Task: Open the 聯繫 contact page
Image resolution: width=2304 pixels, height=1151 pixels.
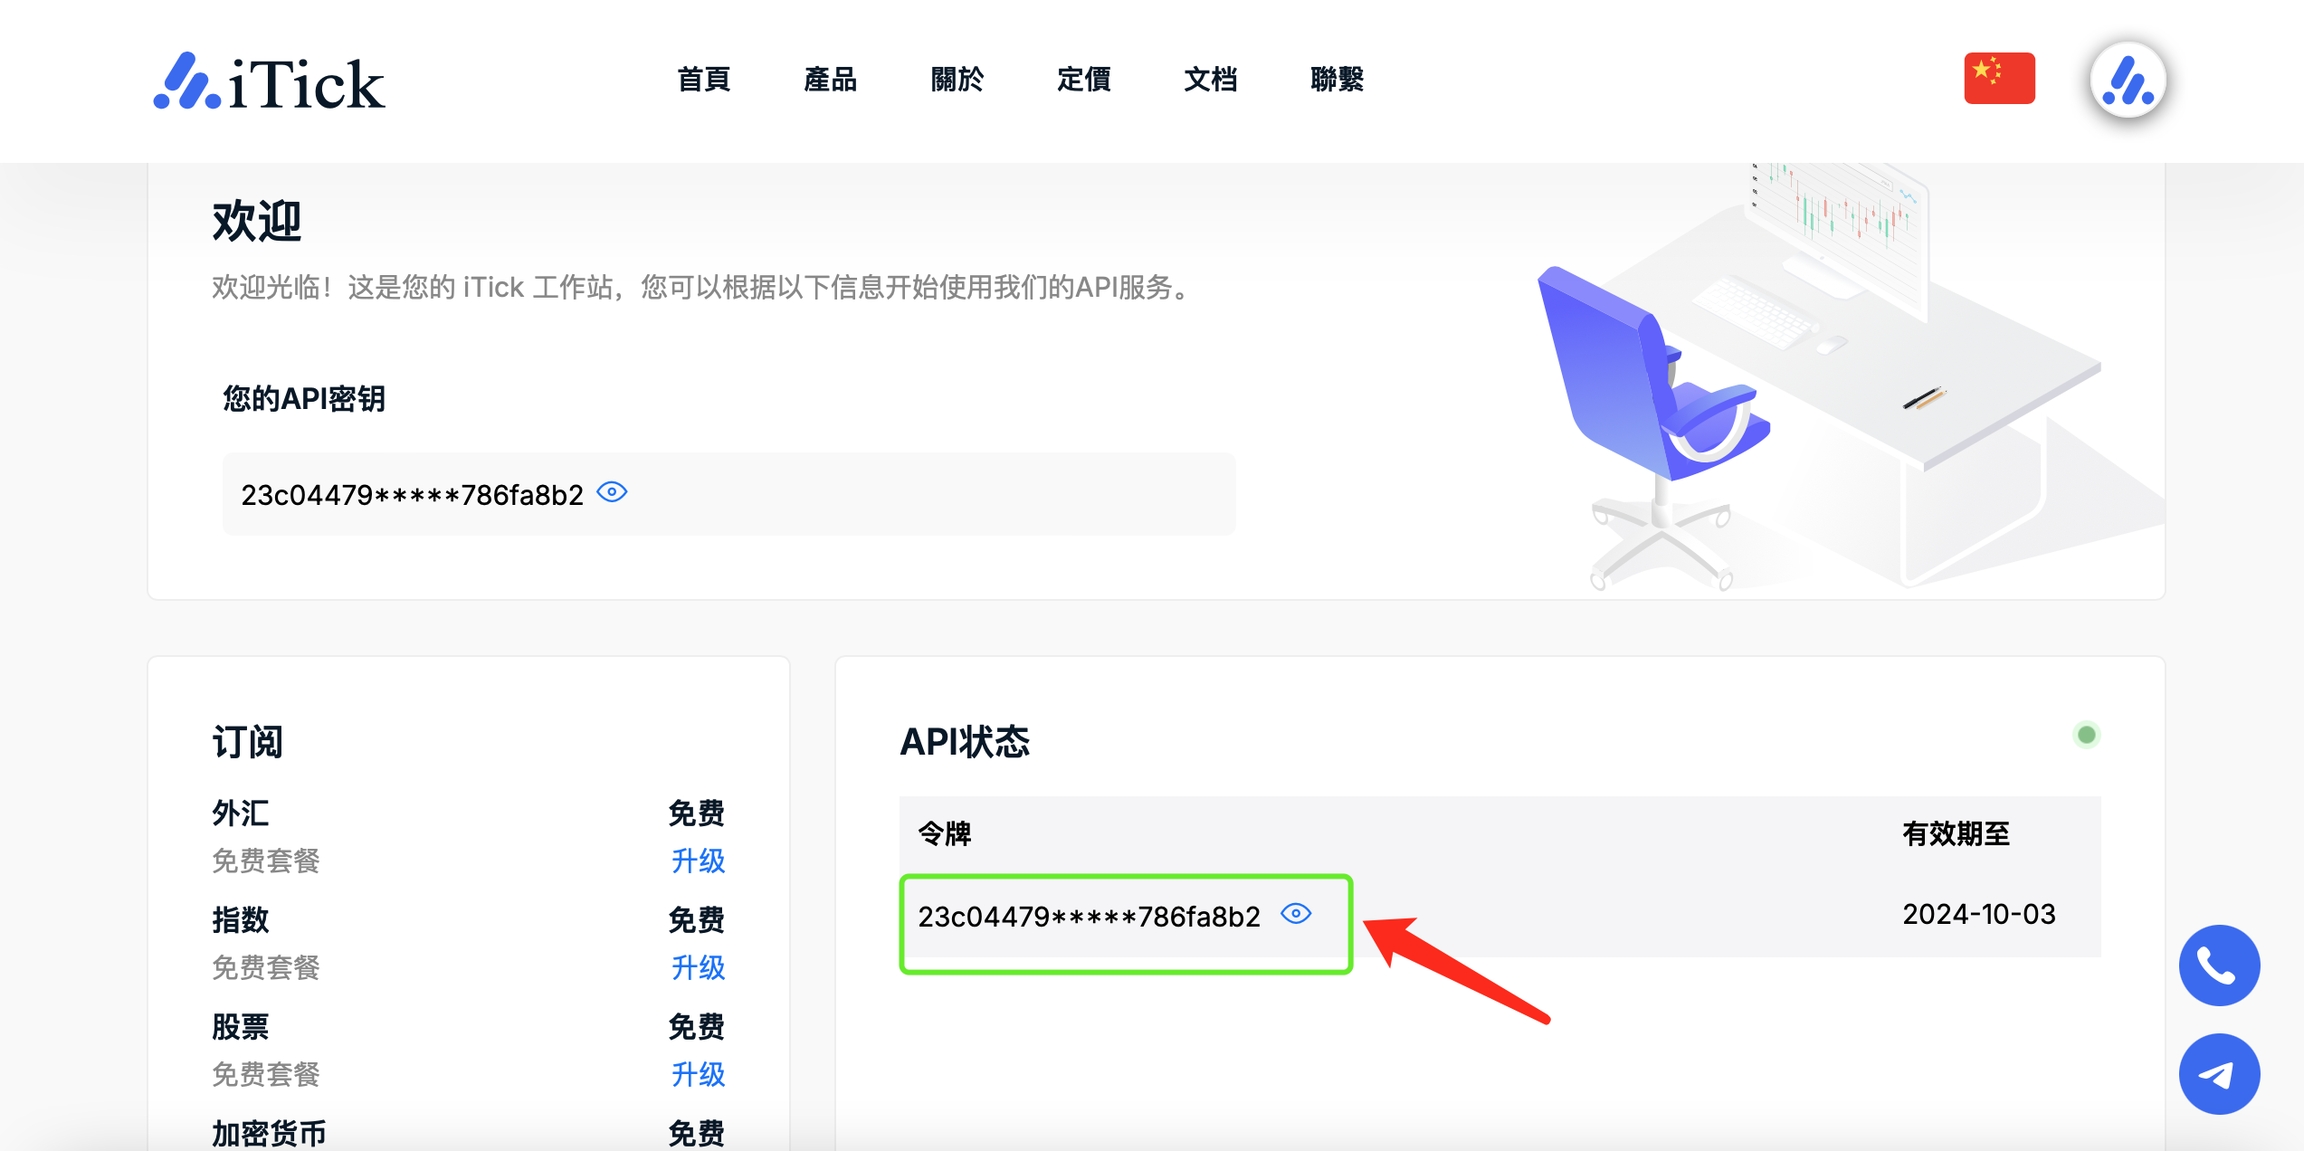Action: tap(1337, 79)
